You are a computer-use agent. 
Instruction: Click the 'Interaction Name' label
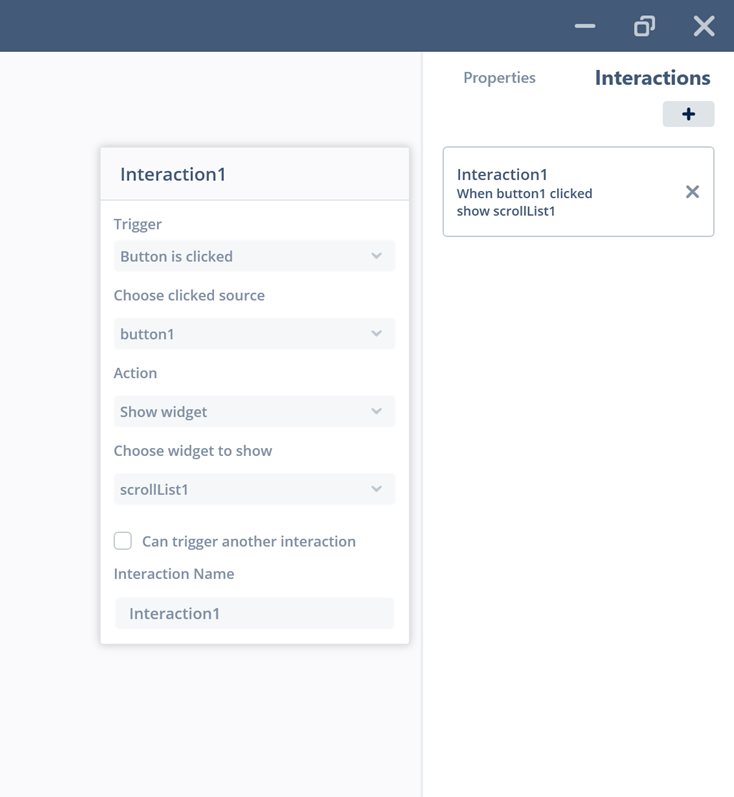coord(174,574)
